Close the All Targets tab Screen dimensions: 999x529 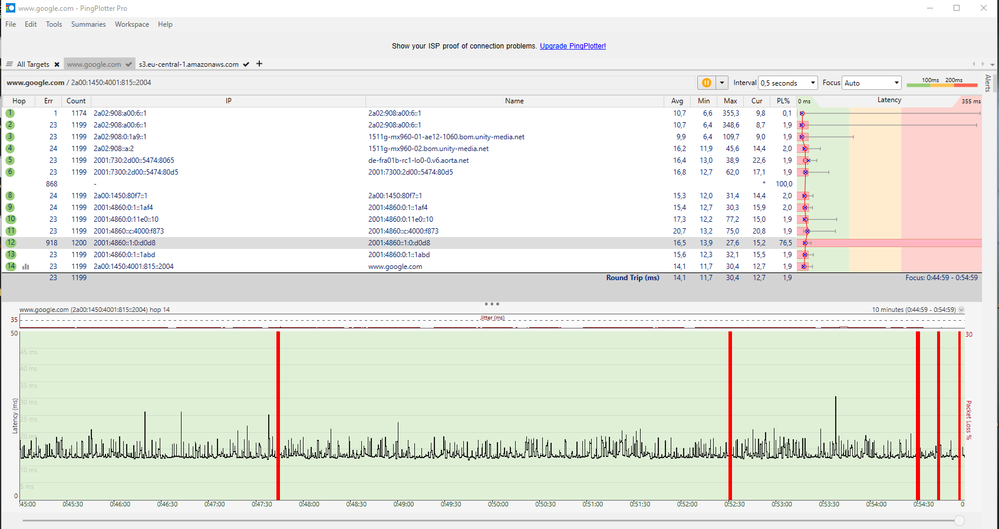tap(57, 64)
